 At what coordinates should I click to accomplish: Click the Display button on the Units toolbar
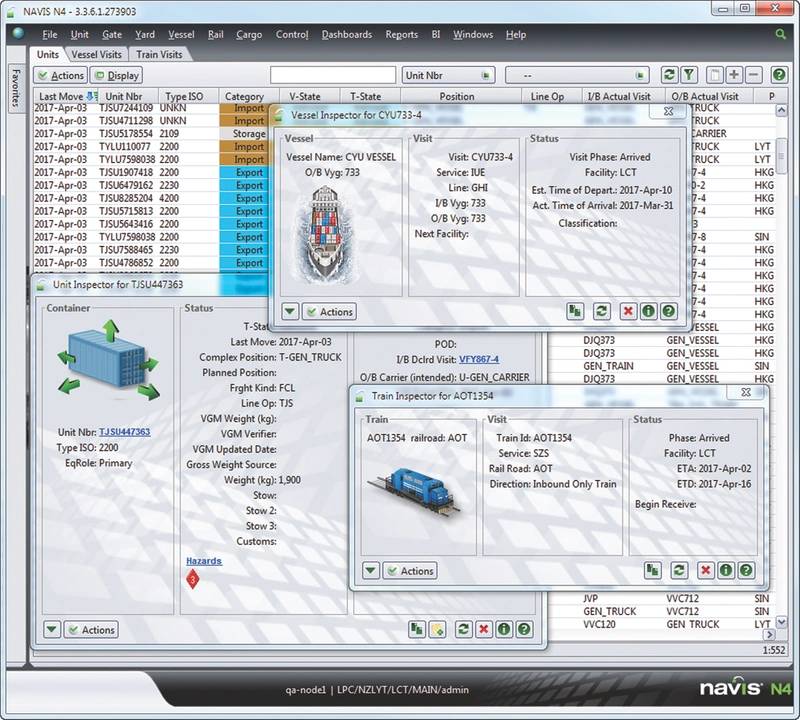coord(117,74)
